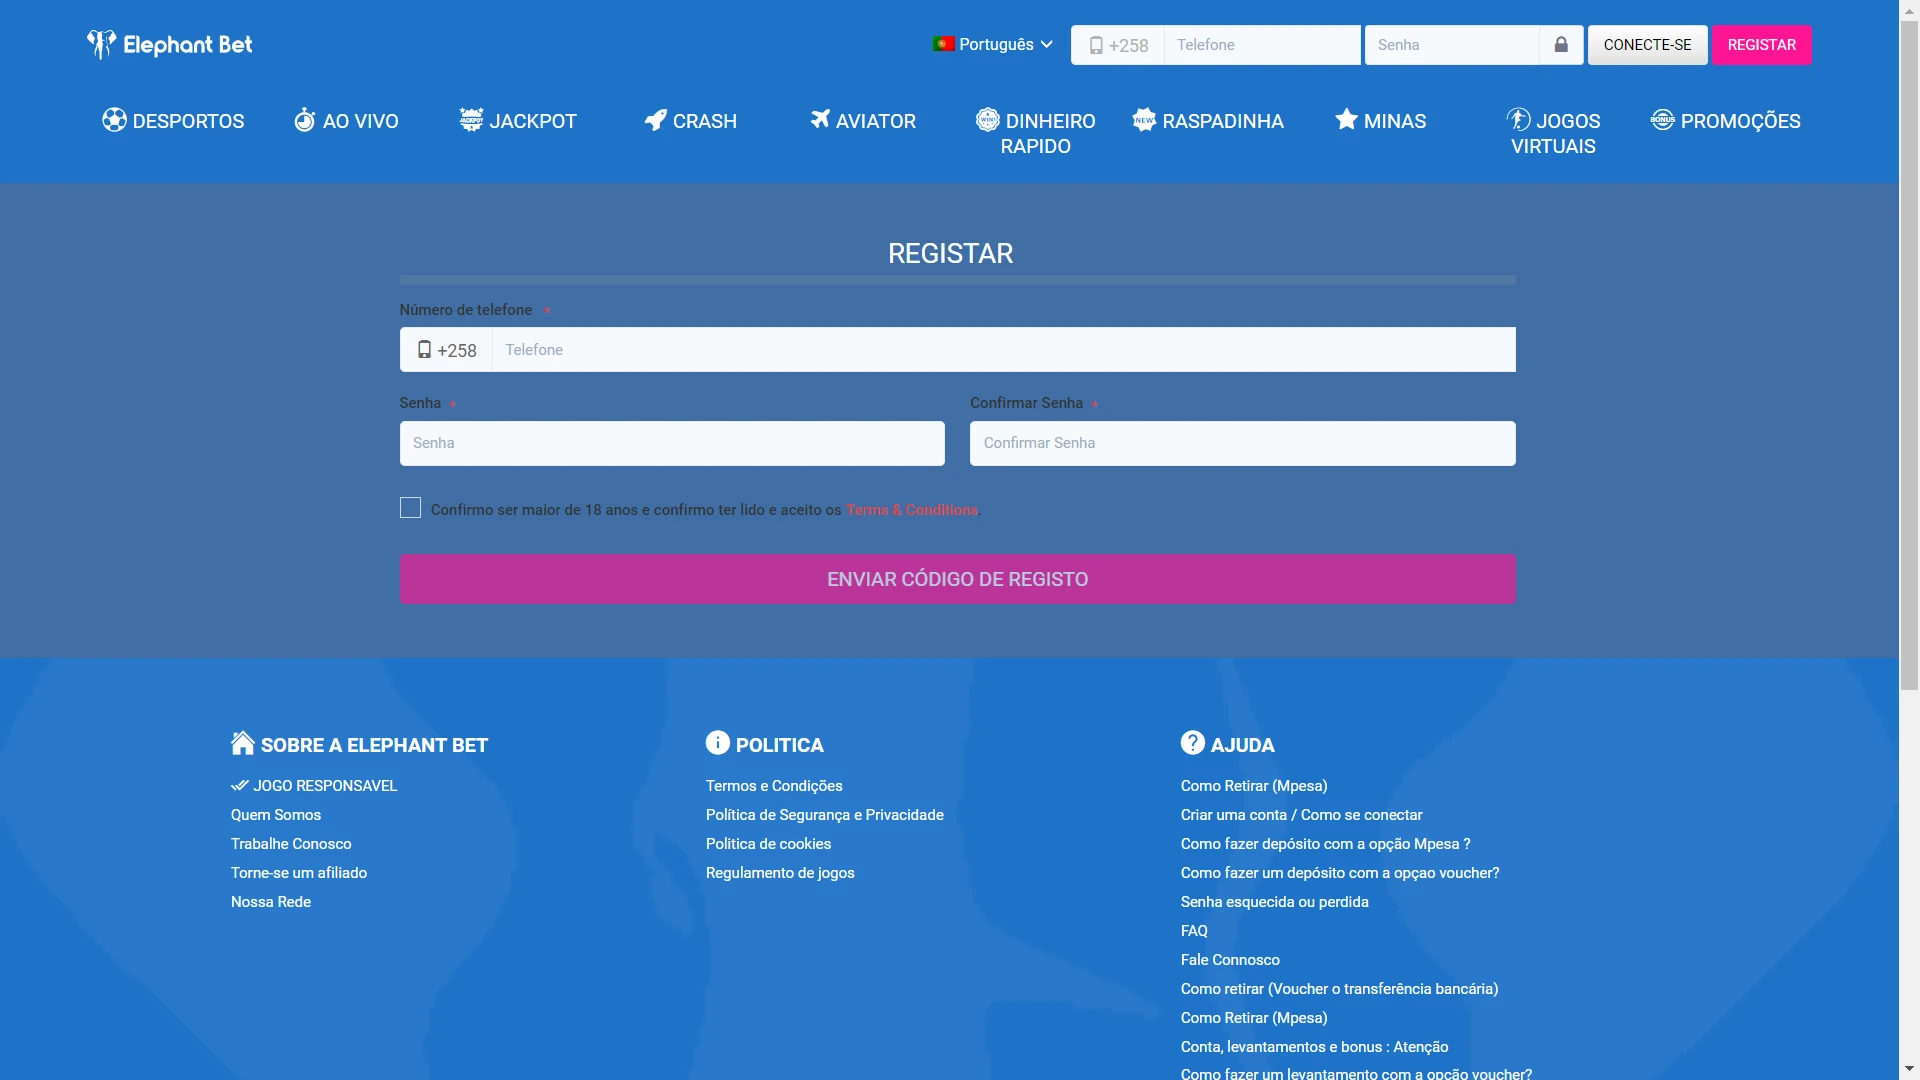Click the phone icon in header +258 prefix
Viewport: 1920px width, 1080px height.
1096,46
